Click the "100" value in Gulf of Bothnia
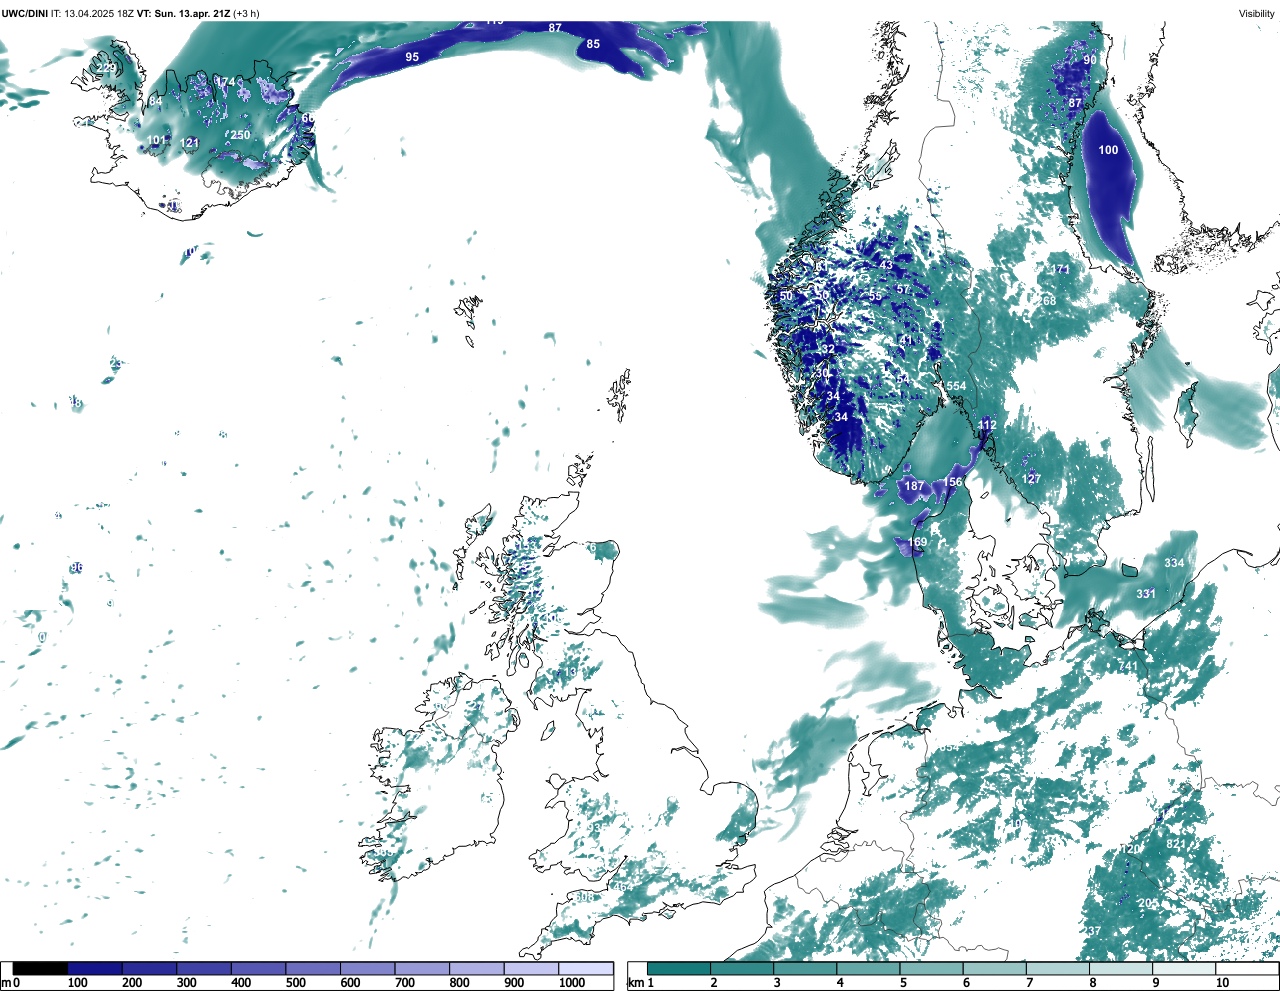The height and width of the screenshot is (991, 1280). [x=1108, y=150]
